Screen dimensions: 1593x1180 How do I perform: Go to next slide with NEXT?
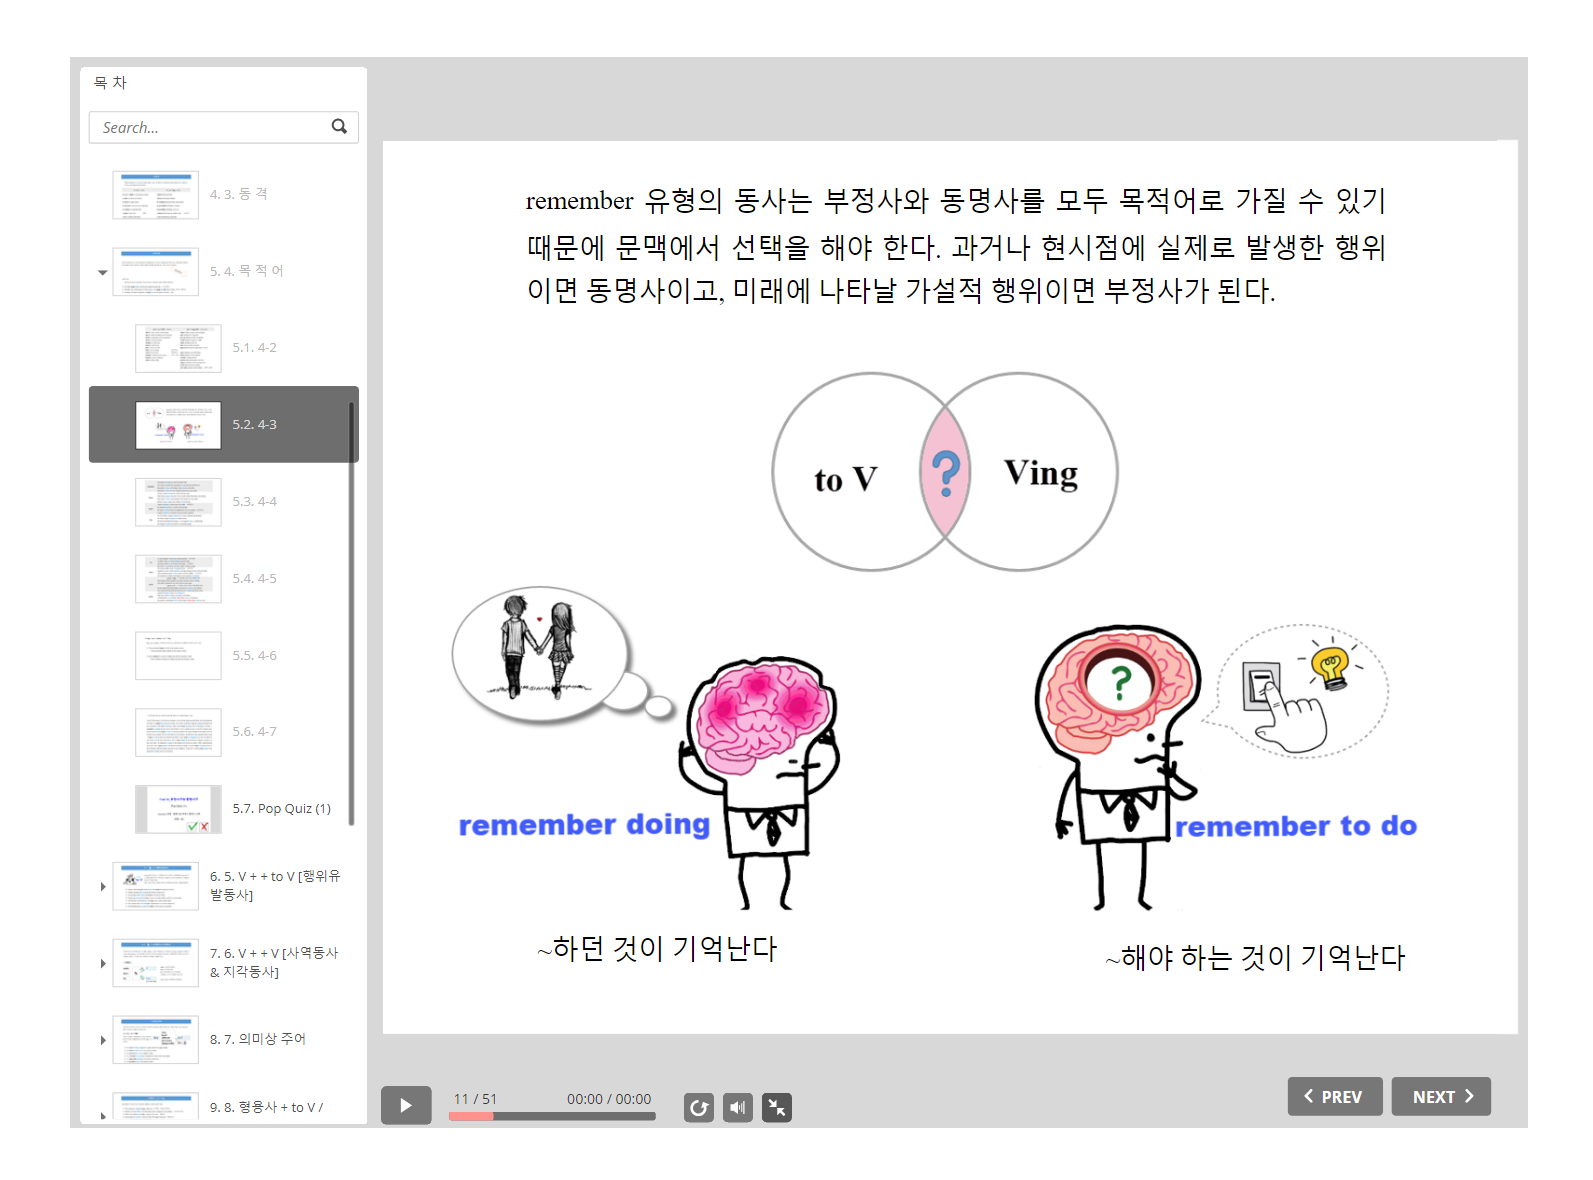click(x=1441, y=1096)
